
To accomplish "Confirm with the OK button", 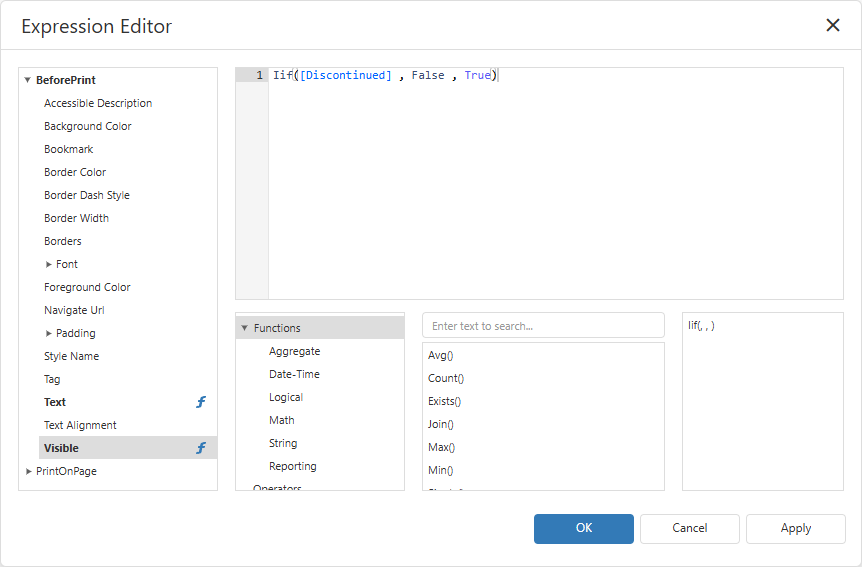I will click(584, 529).
